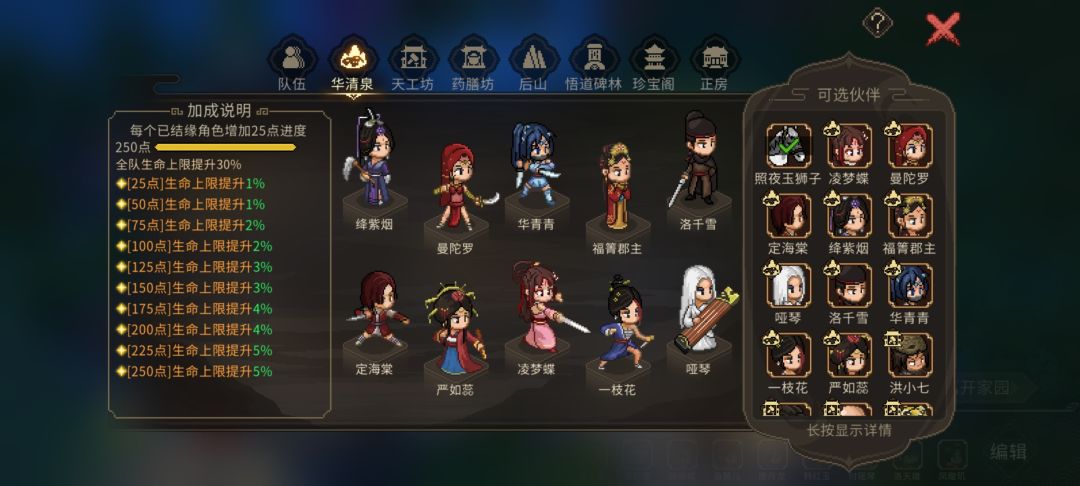Open the 正房 main house icon
1080x486 pixels.
pyautogui.click(x=714, y=58)
